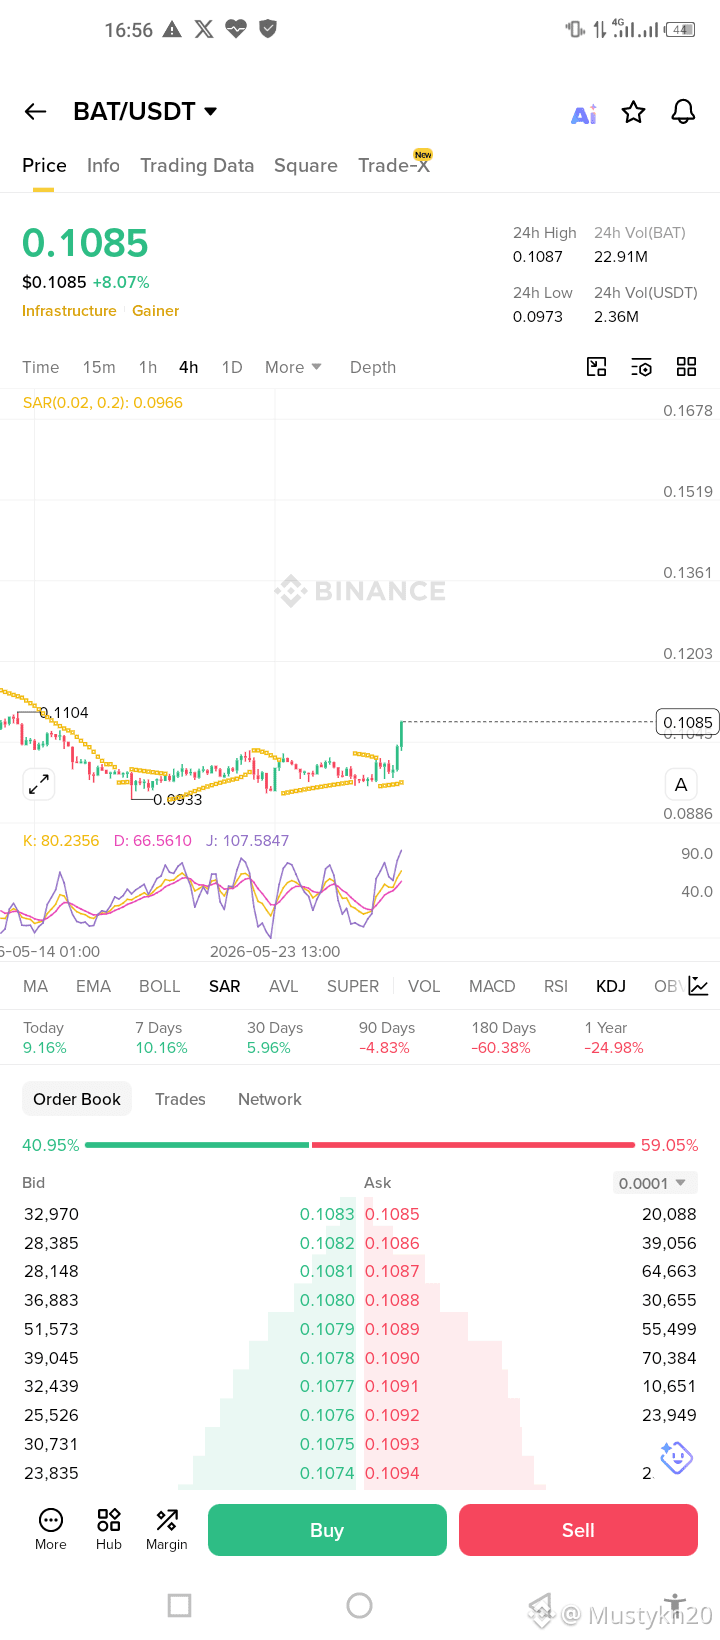Switch to the Price tab
Screen dimensions: 720x1640
[x=44, y=166]
